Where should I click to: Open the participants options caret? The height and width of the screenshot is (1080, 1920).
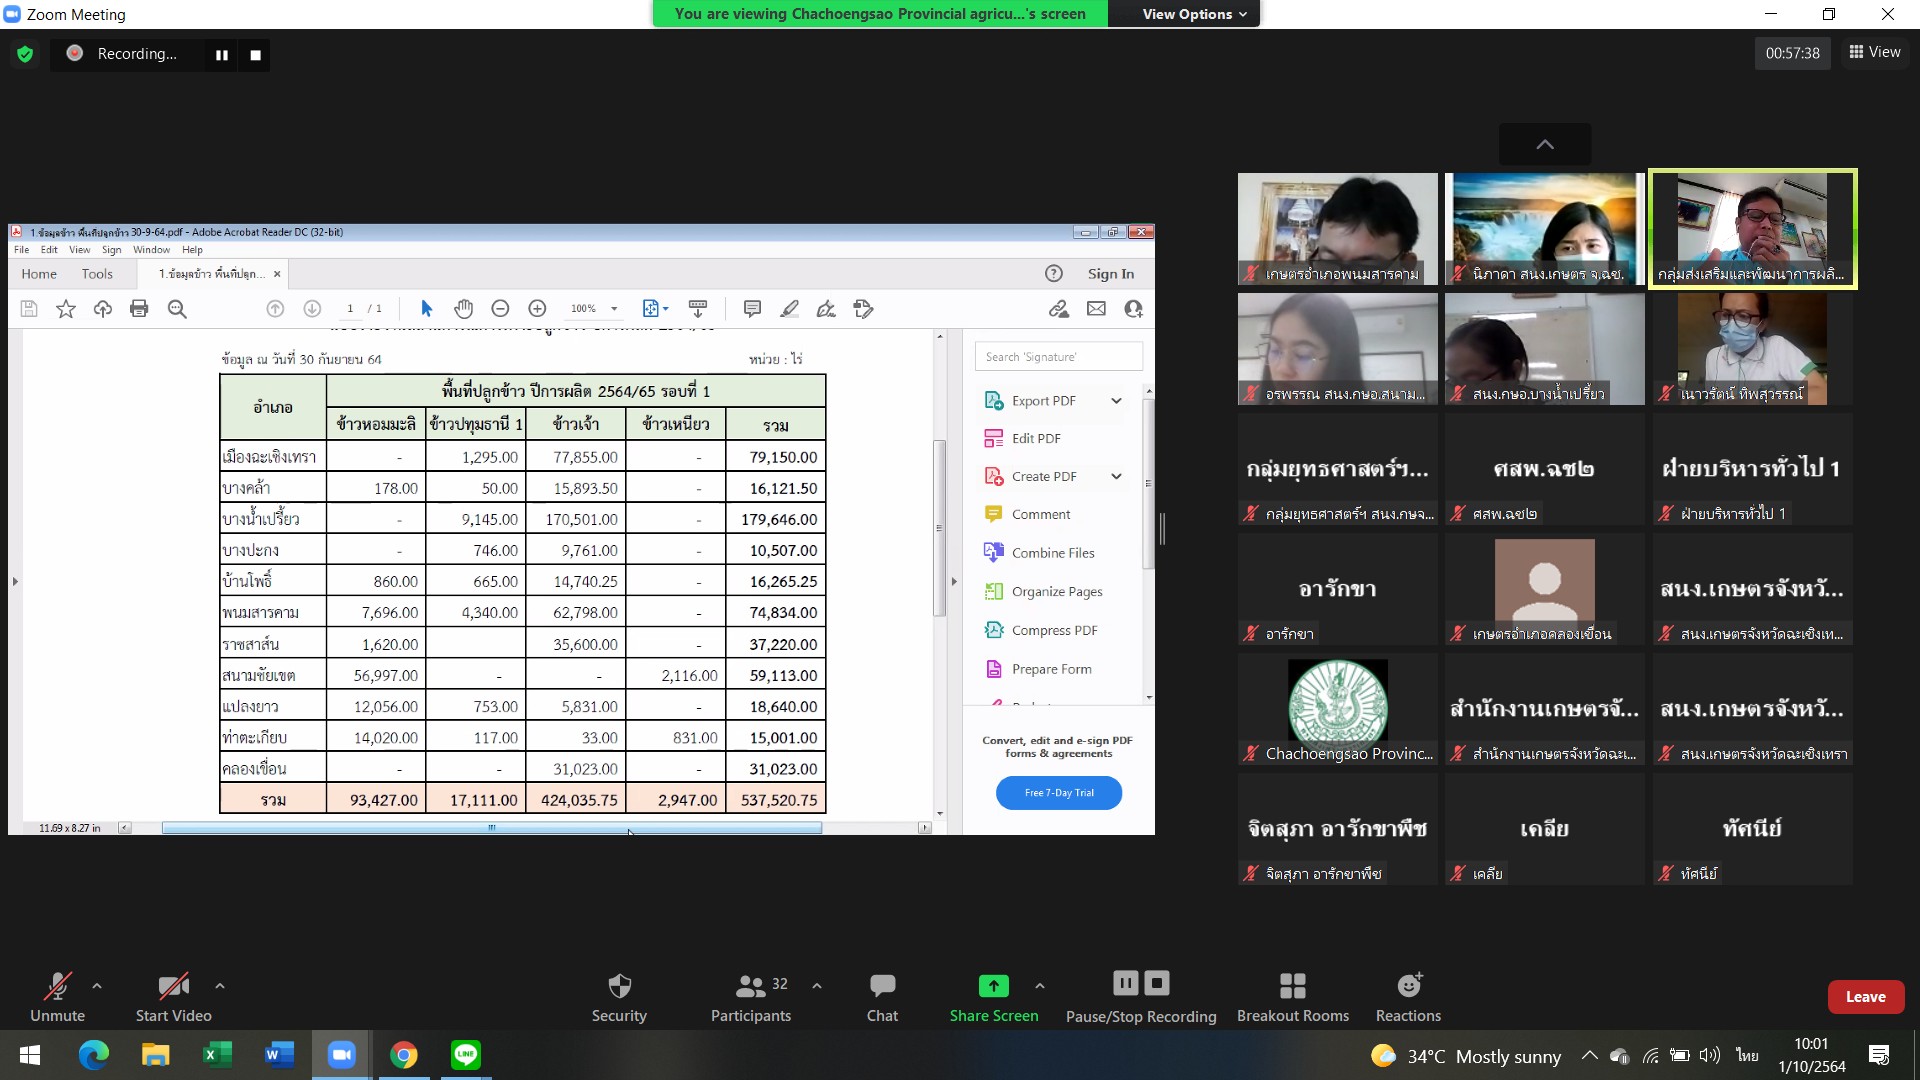817,986
